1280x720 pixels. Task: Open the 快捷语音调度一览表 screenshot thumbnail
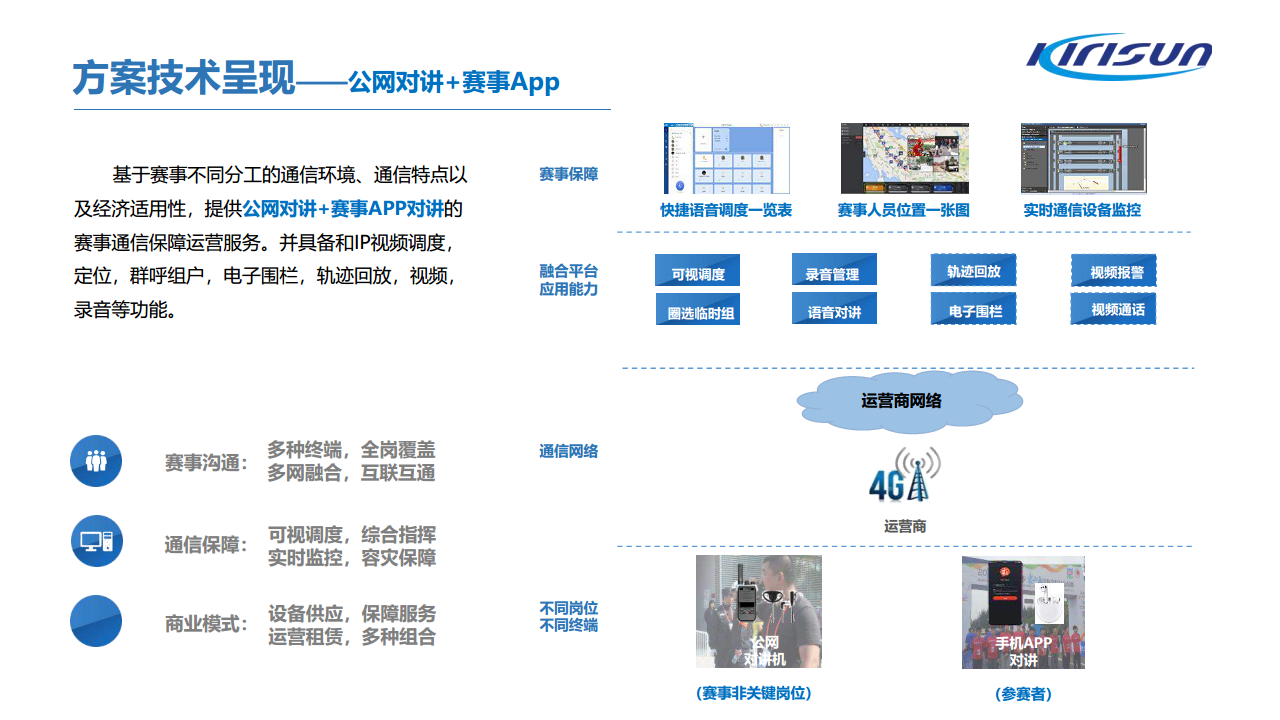pos(726,159)
